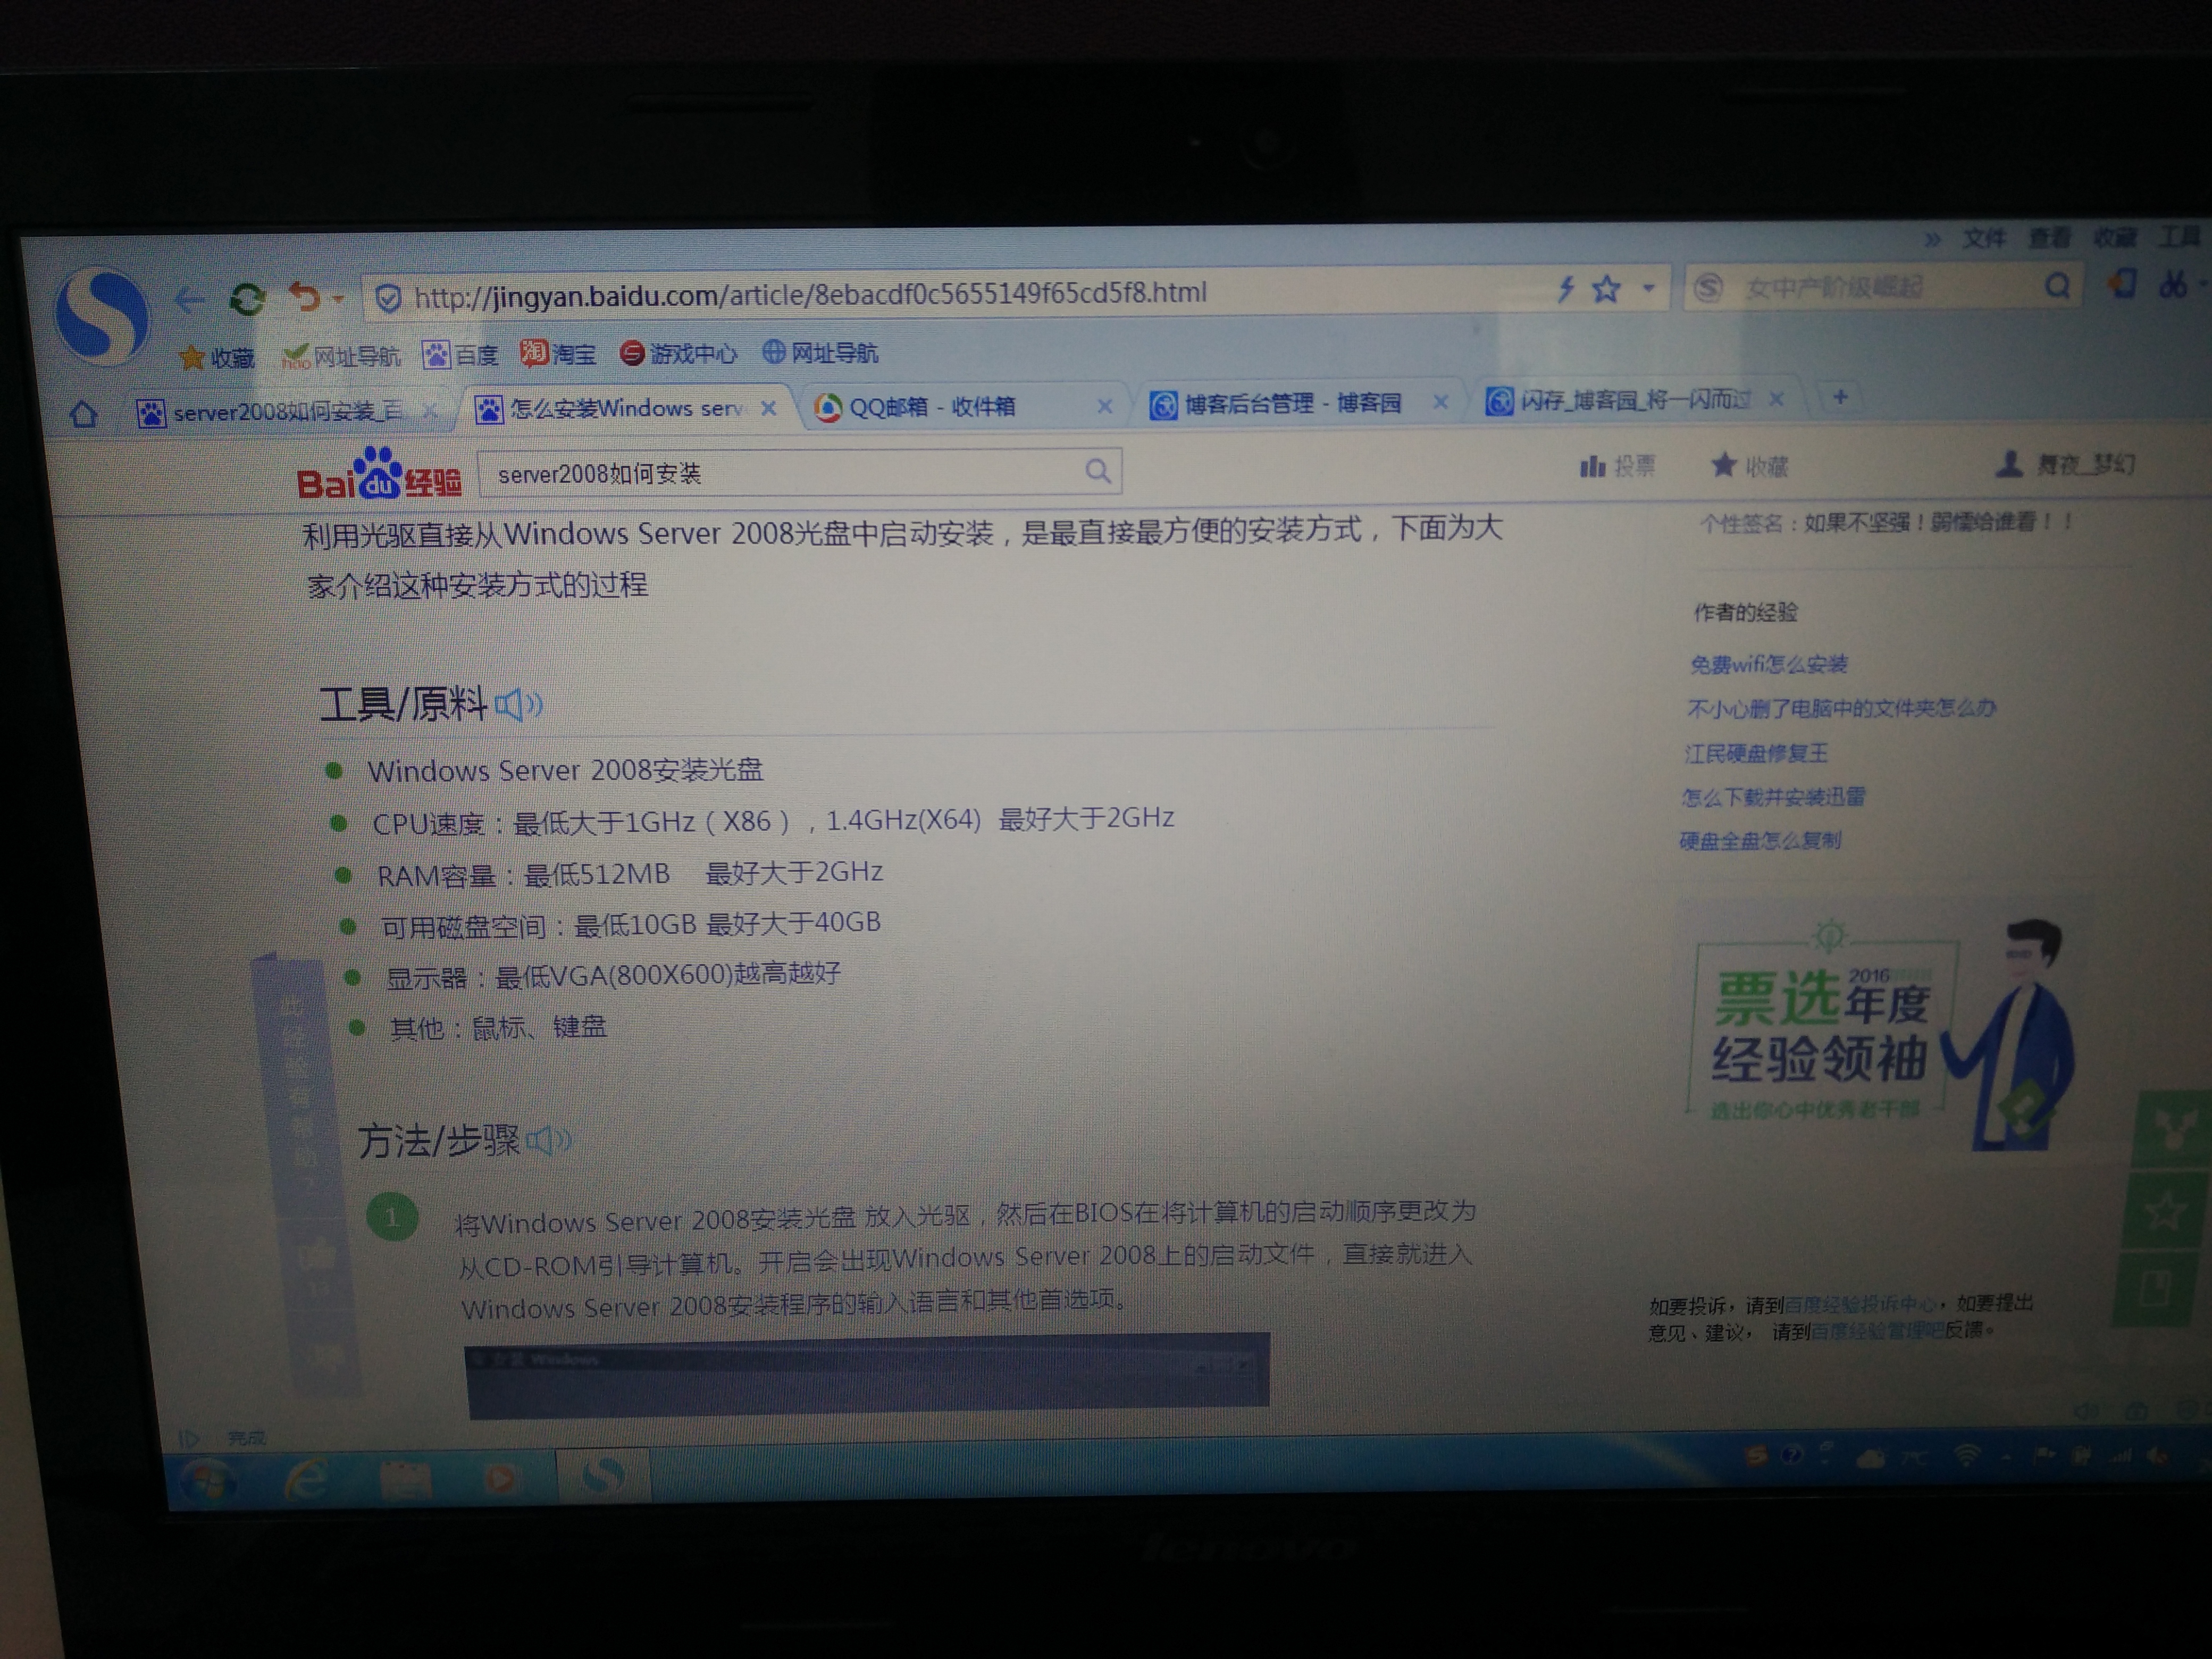
Task: Click the browser back arrow
Action: (x=189, y=299)
